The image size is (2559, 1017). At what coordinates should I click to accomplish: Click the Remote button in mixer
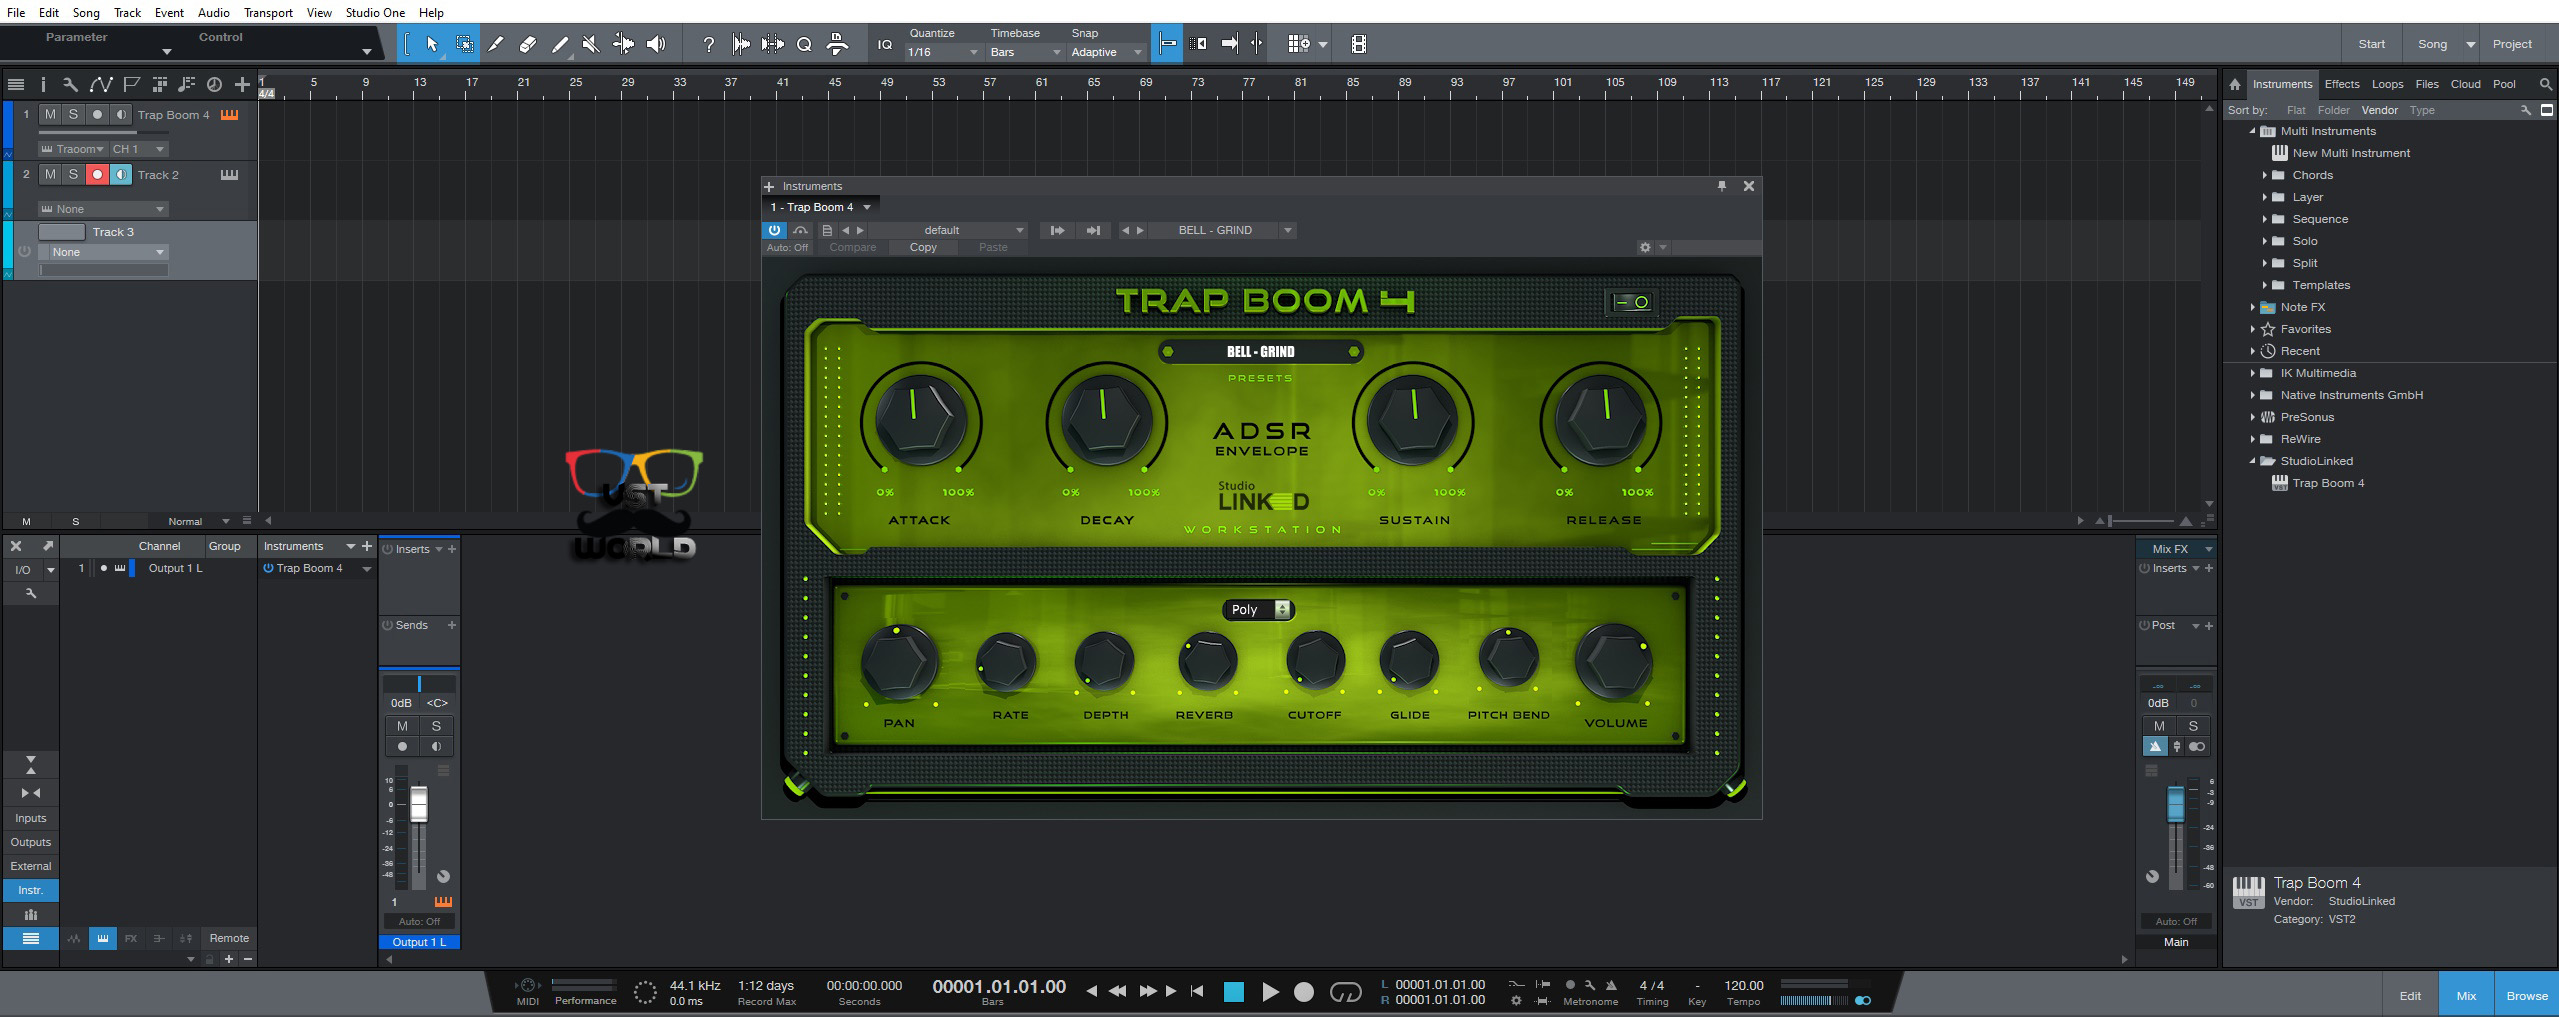(x=229, y=938)
